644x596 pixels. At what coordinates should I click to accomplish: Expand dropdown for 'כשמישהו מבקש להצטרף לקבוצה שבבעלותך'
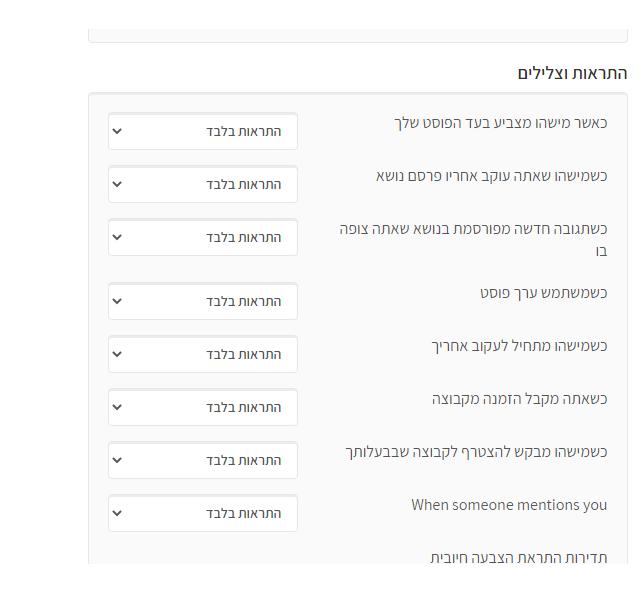click(x=203, y=460)
